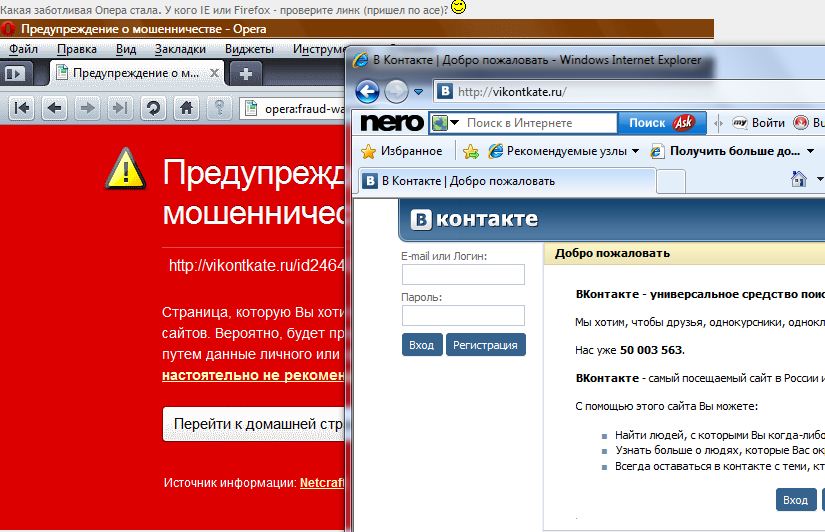The image size is (825, 532).
Task: Click the red icon next to Войти
Action: (x=801, y=123)
